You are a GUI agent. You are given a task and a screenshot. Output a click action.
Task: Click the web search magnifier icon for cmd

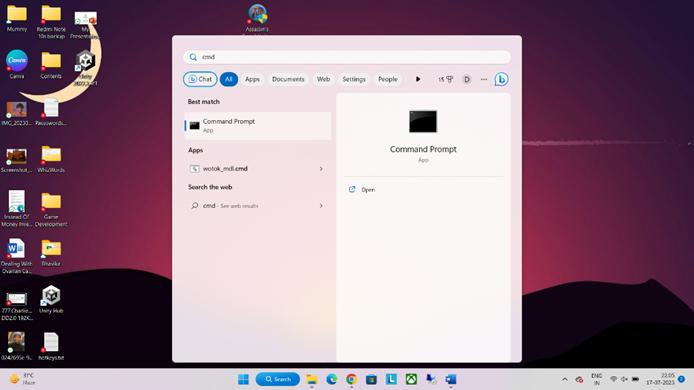point(194,206)
